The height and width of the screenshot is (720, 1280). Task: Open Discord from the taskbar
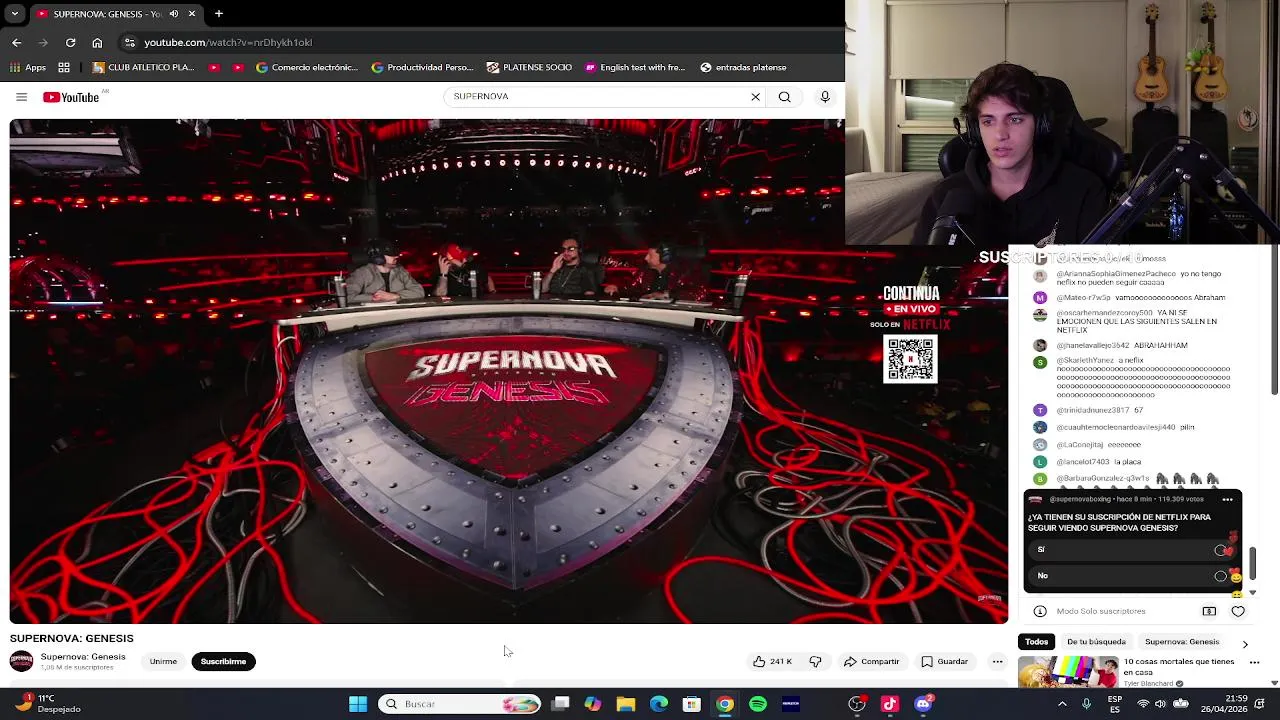pos(923,704)
